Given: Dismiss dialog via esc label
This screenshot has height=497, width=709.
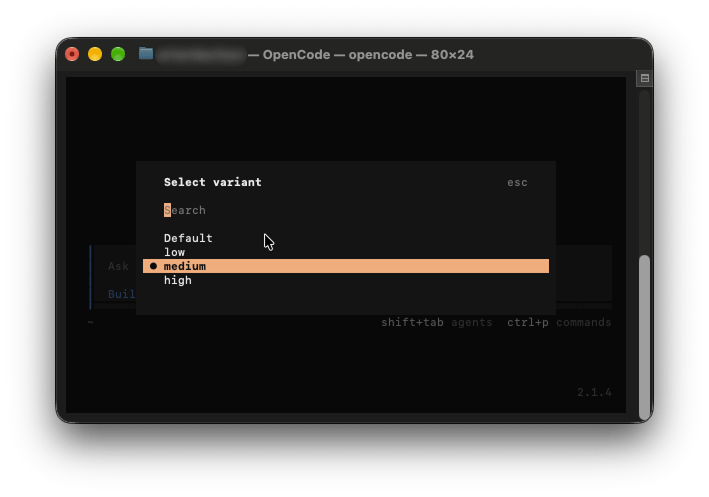Looking at the screenshot, I should coord(517,183).
